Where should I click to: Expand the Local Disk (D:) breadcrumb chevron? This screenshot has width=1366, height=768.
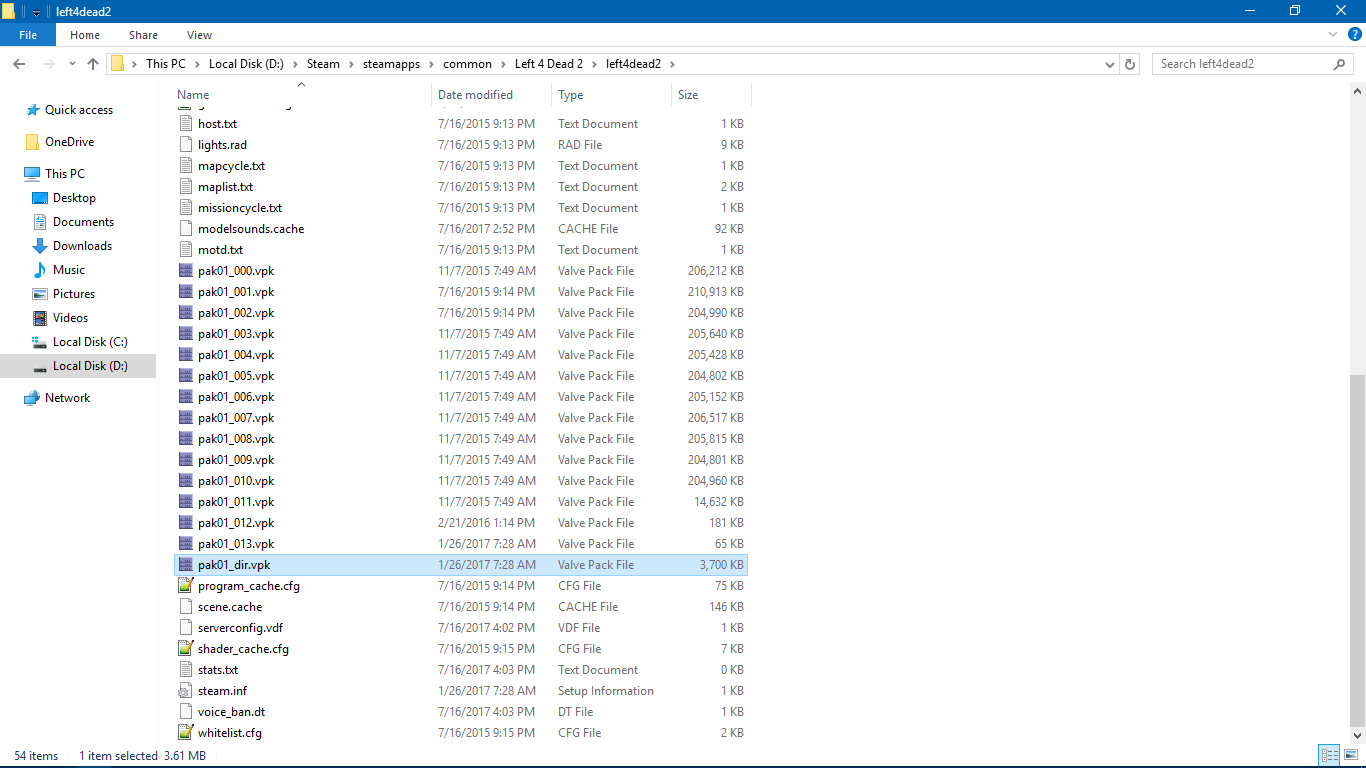click(x=294, y=64)
